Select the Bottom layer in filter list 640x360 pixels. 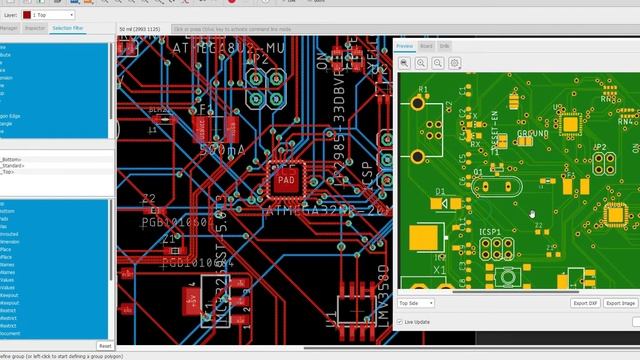pyautogui.click(x=7, y=211)
